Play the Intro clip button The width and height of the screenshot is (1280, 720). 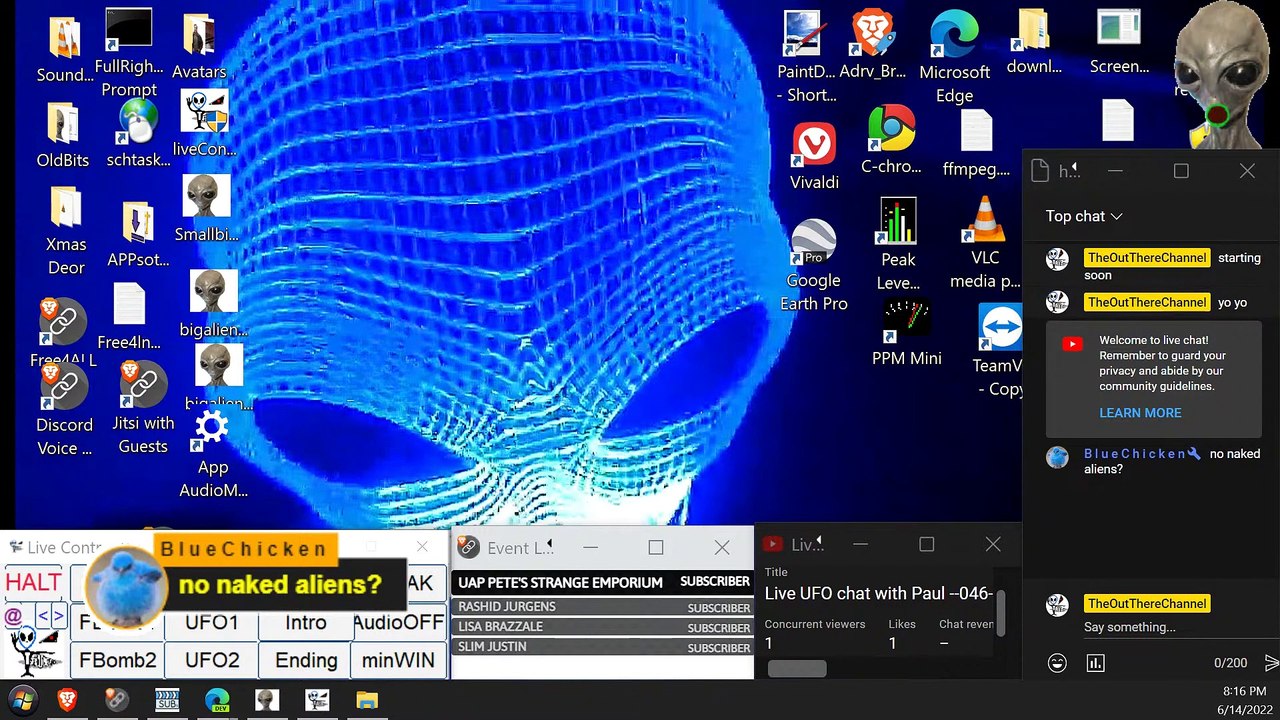pos(306,622)
